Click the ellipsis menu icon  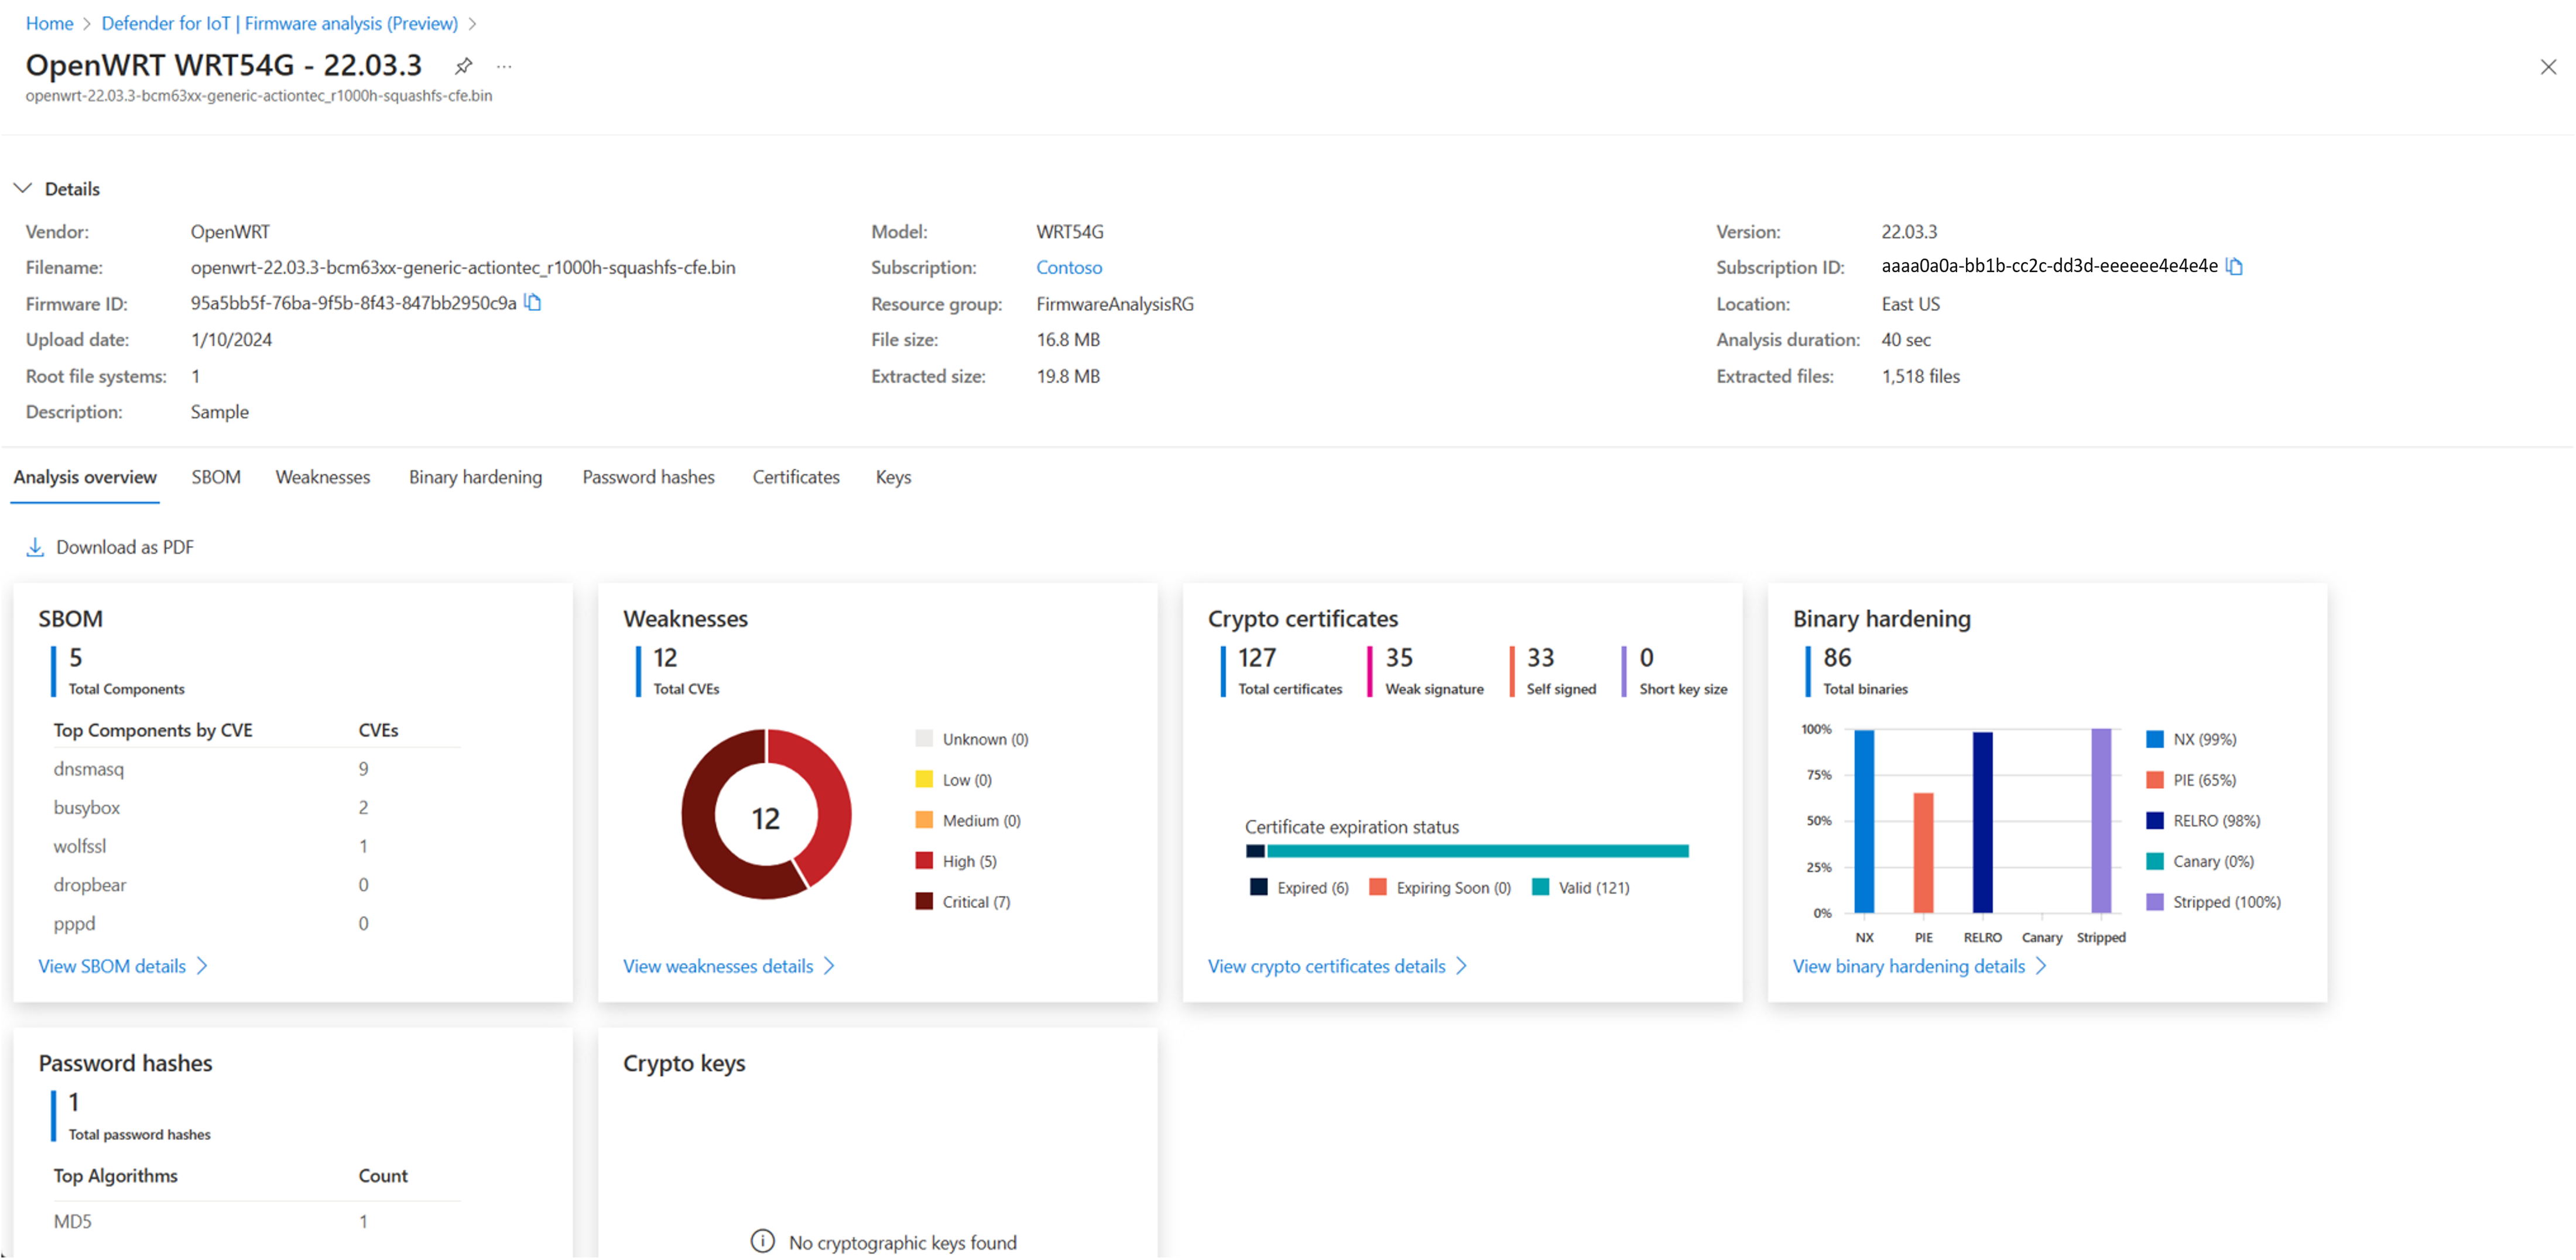504,66
